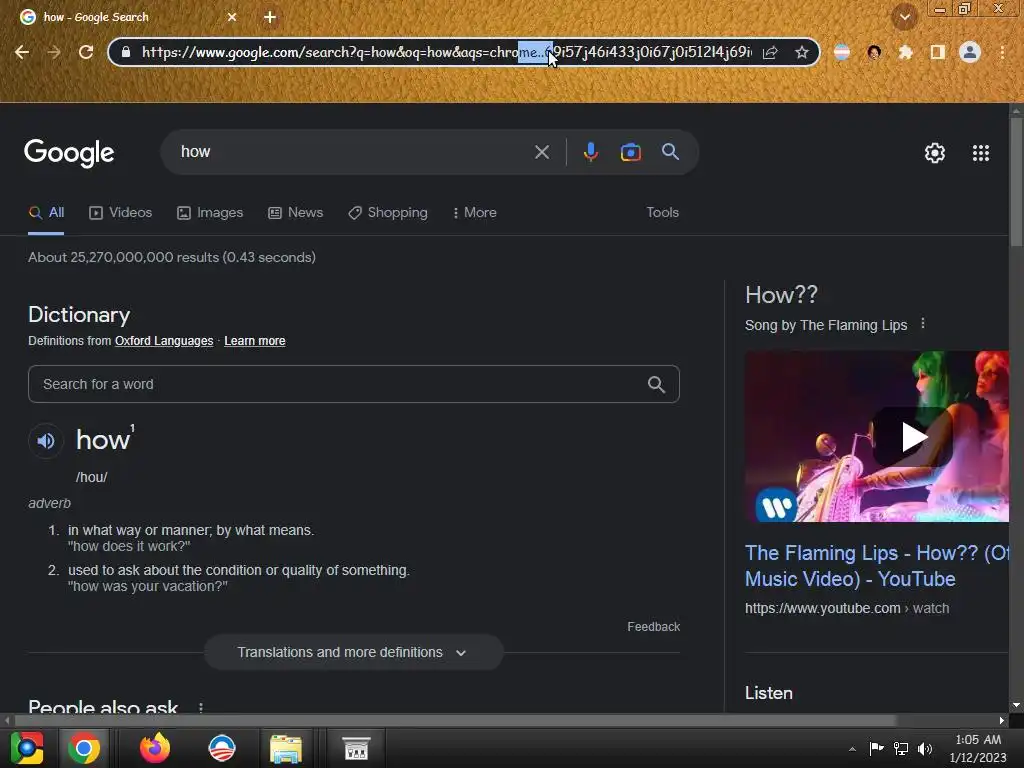The height and width of the screenshot is (768, 1024).
Task: Share this page using the address bar share icon
Action: coord(771,52)
